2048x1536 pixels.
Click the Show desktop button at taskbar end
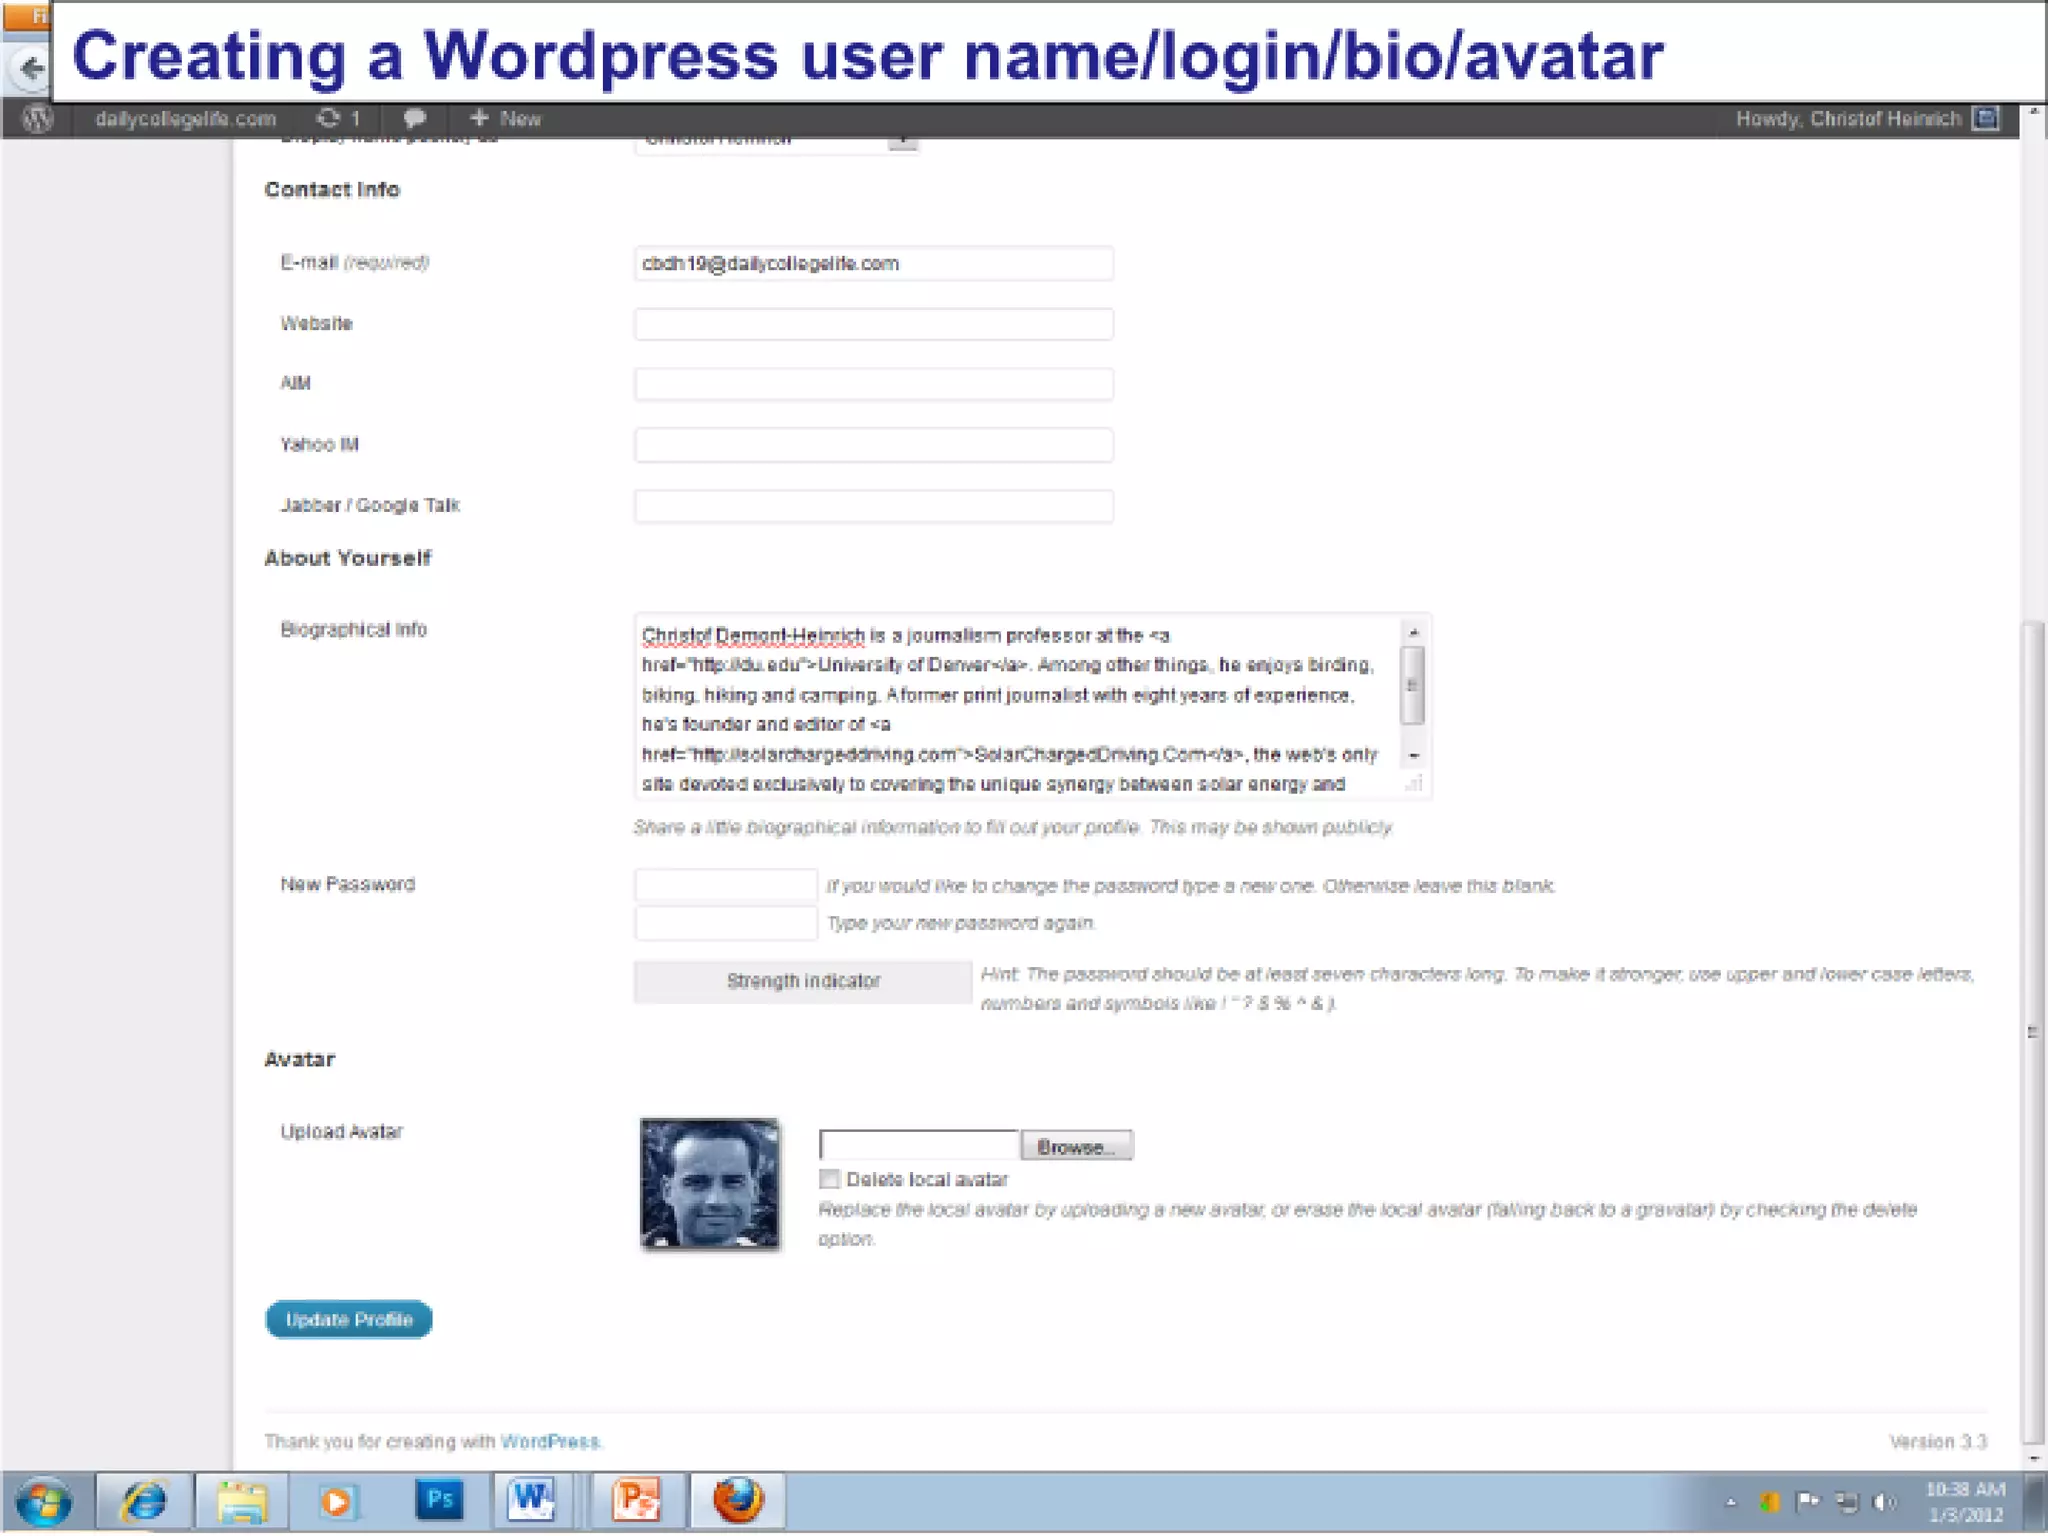pos(2035,1502)
